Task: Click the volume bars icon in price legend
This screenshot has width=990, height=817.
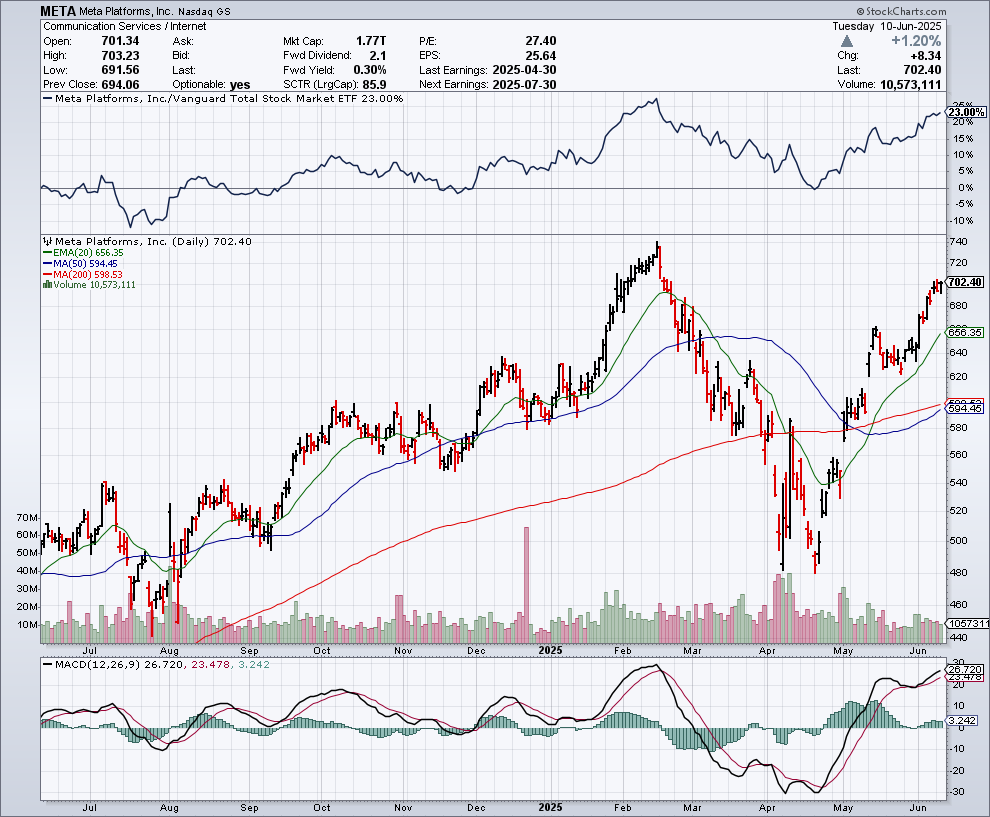Action: (x=47, y=285)
